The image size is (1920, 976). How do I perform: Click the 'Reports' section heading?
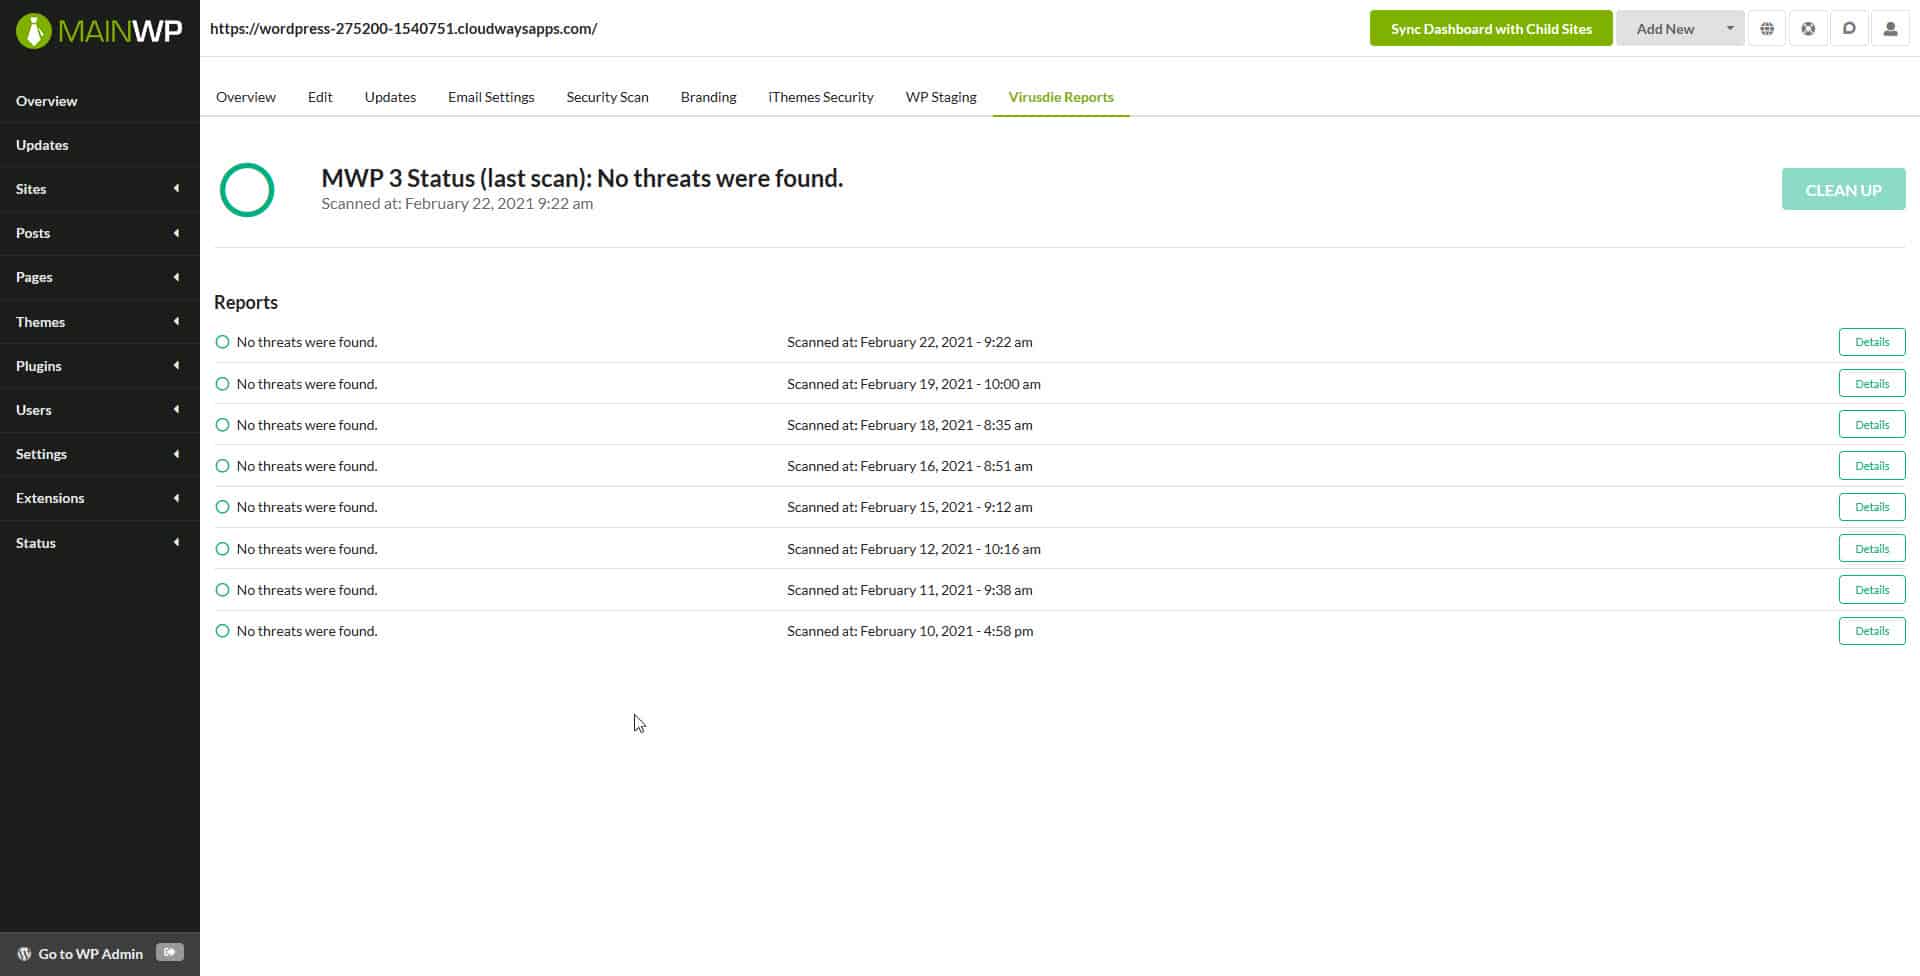point(246,302)
